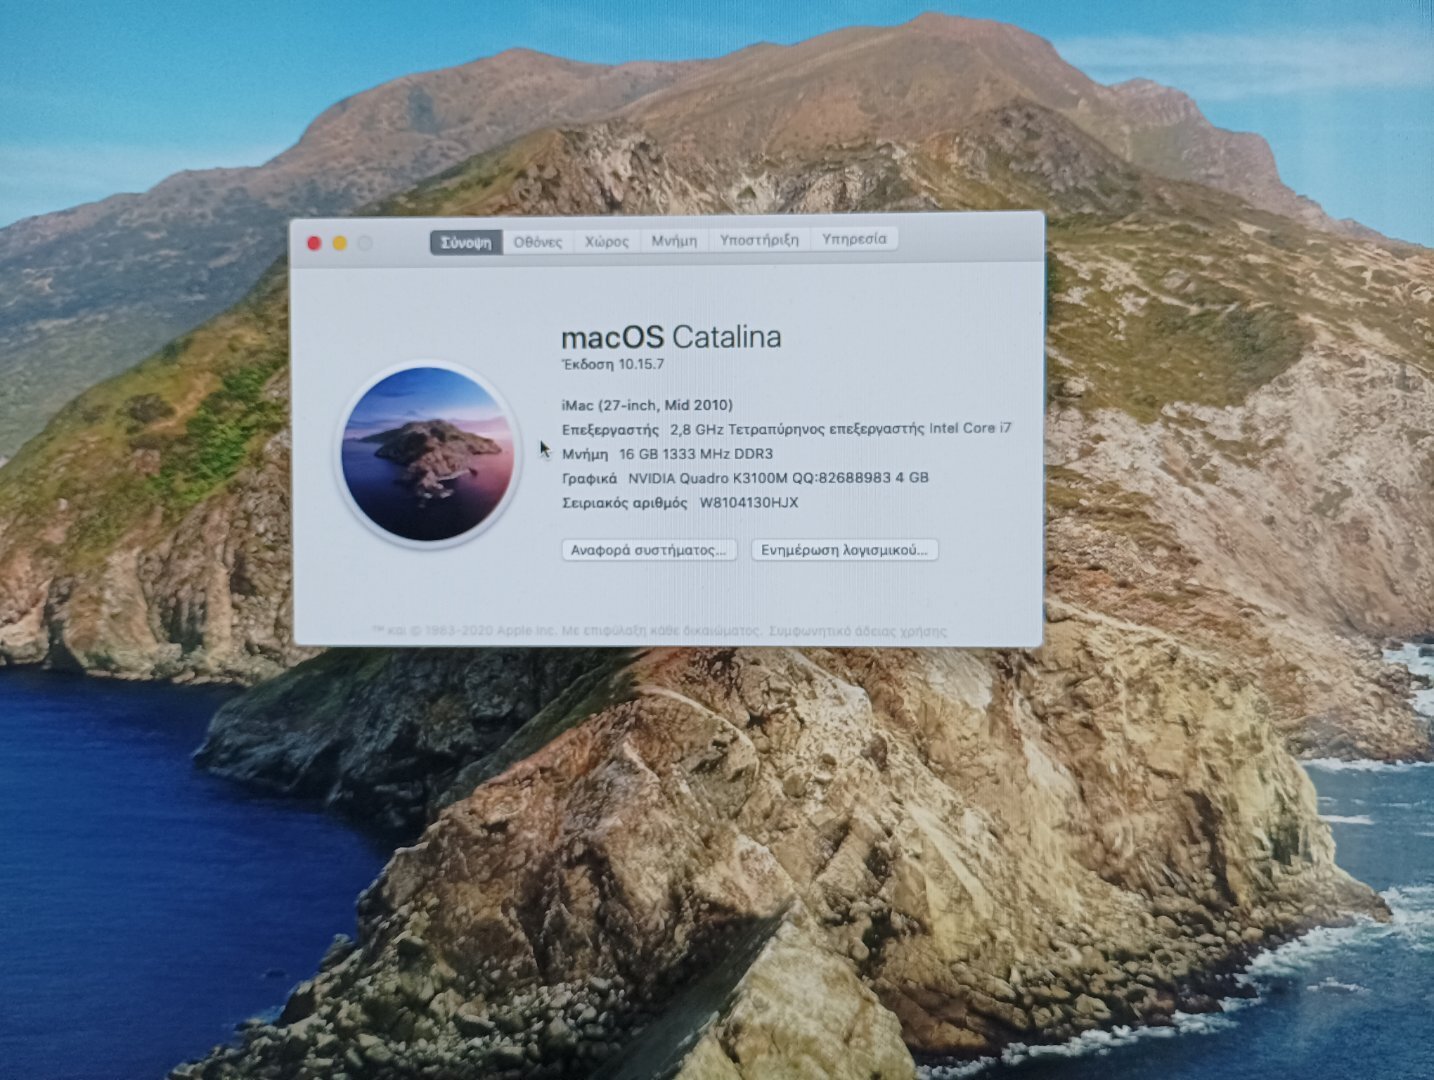The height and width of the screenshot is (1080, 1434).
Task: Click the Μνήμη label in the specs list
Action: point(585,454)
